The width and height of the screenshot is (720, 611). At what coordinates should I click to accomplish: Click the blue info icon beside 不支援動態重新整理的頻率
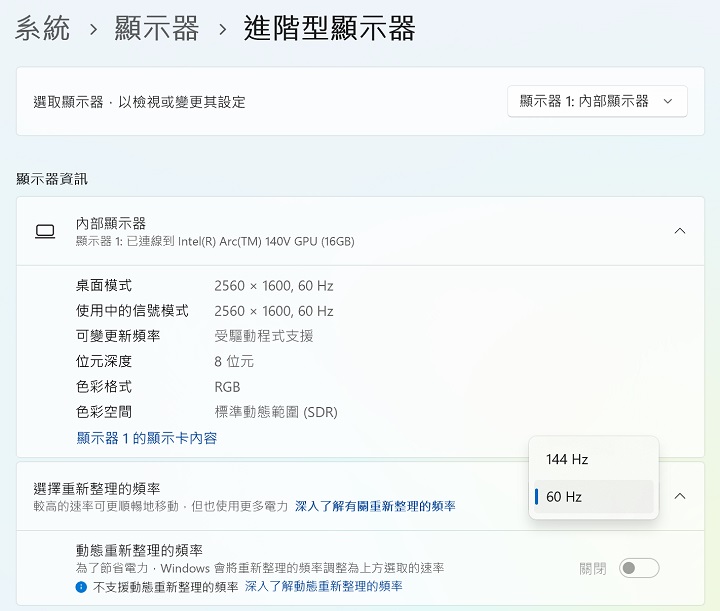(x=81, y=587)
